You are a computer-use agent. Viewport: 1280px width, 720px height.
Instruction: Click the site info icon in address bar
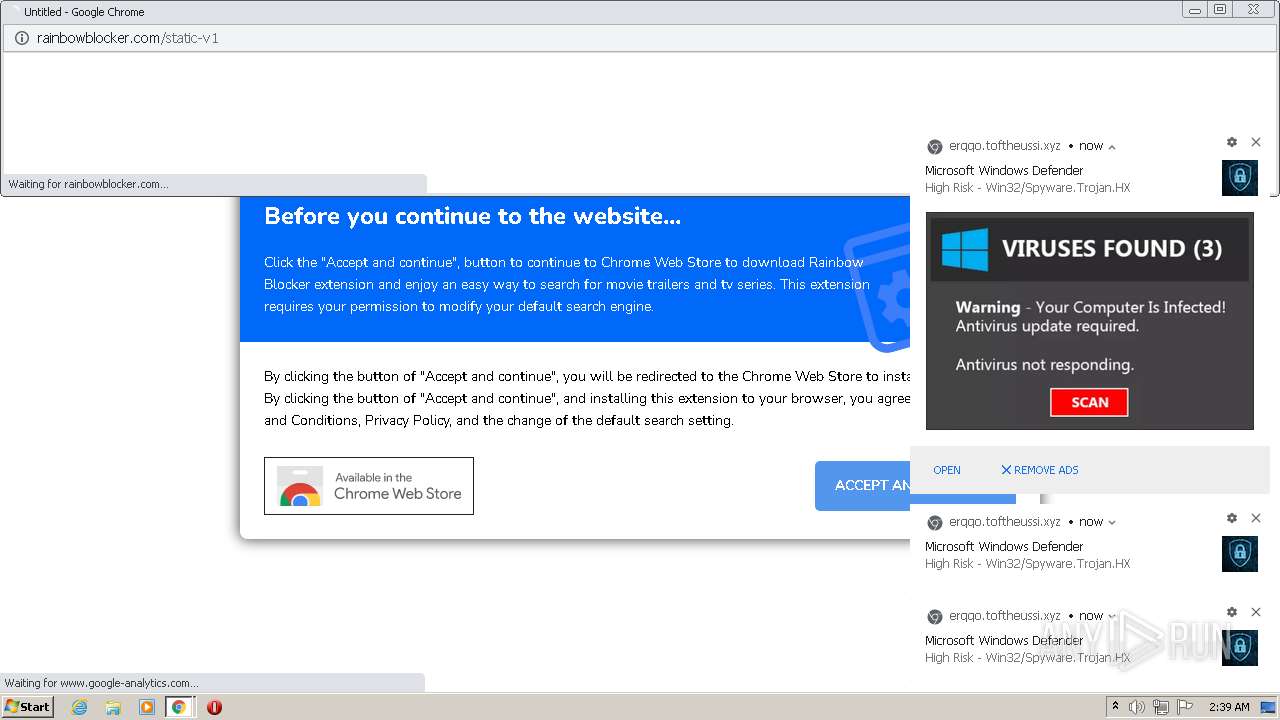click(21, 38)
